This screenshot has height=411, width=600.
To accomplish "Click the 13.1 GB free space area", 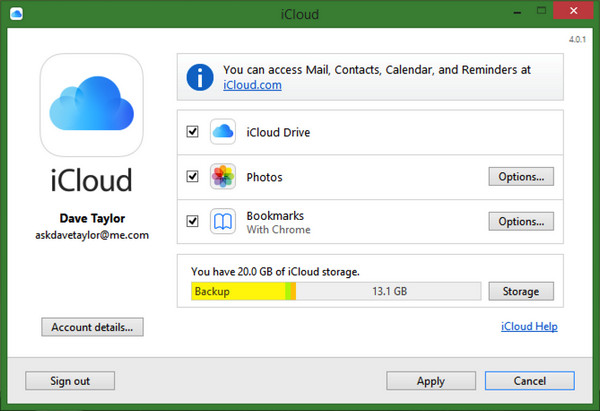I will point(388,291).
